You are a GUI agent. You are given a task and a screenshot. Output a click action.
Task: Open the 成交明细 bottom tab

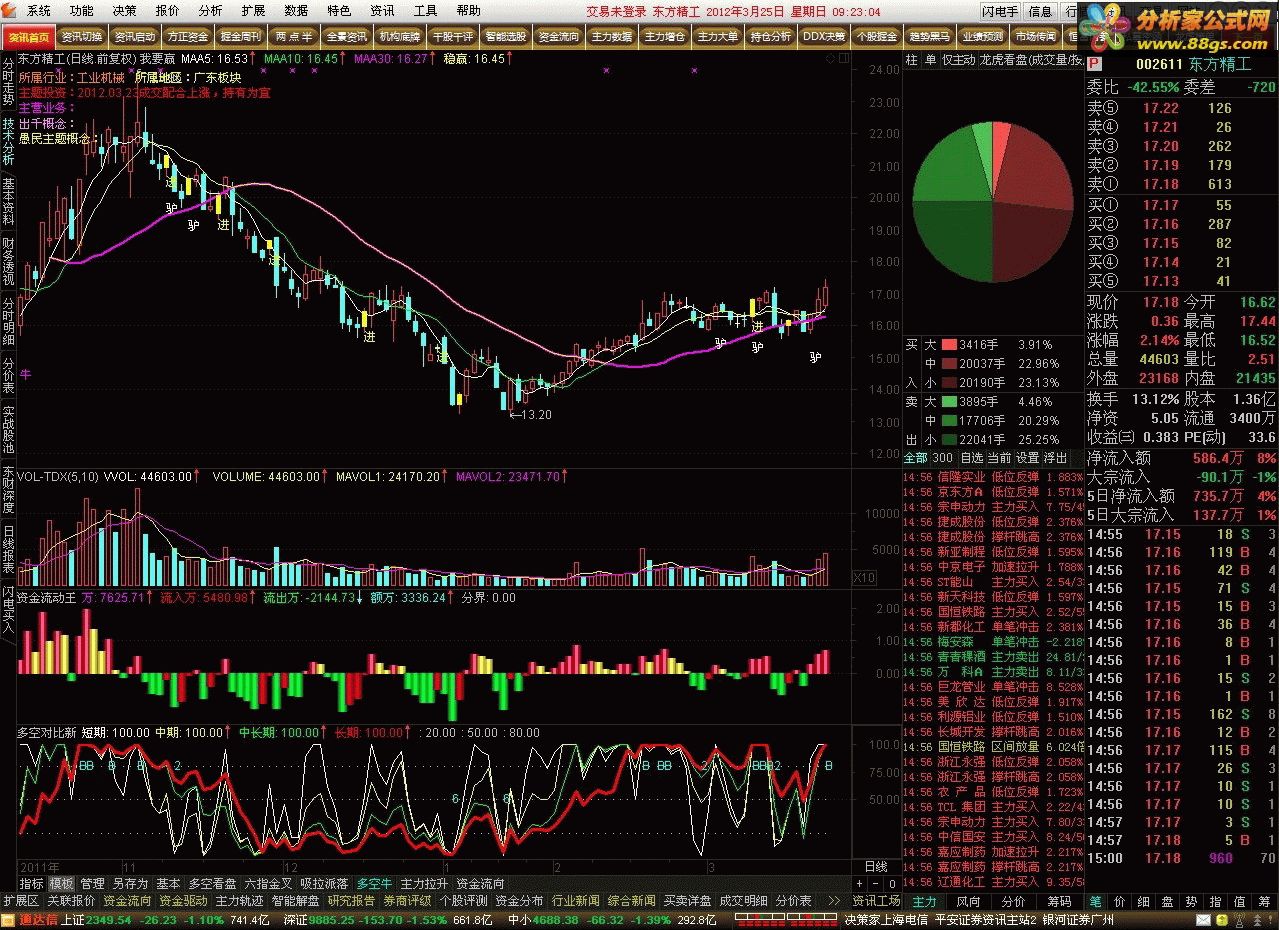744,901
